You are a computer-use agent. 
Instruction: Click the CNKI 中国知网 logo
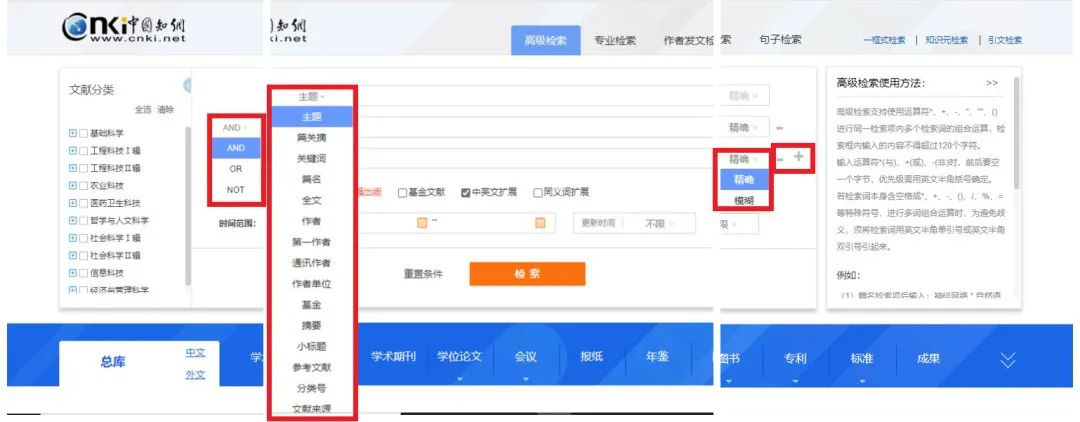click(x=125, y=28)
